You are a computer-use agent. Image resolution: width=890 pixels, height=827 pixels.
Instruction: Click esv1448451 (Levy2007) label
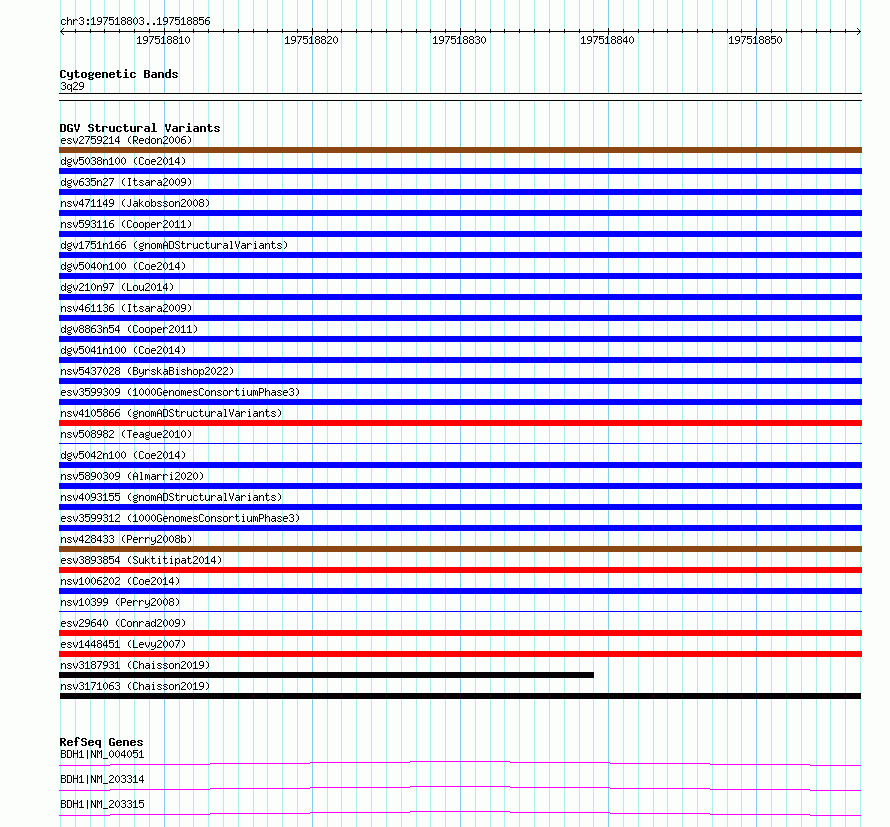[123, 644]
